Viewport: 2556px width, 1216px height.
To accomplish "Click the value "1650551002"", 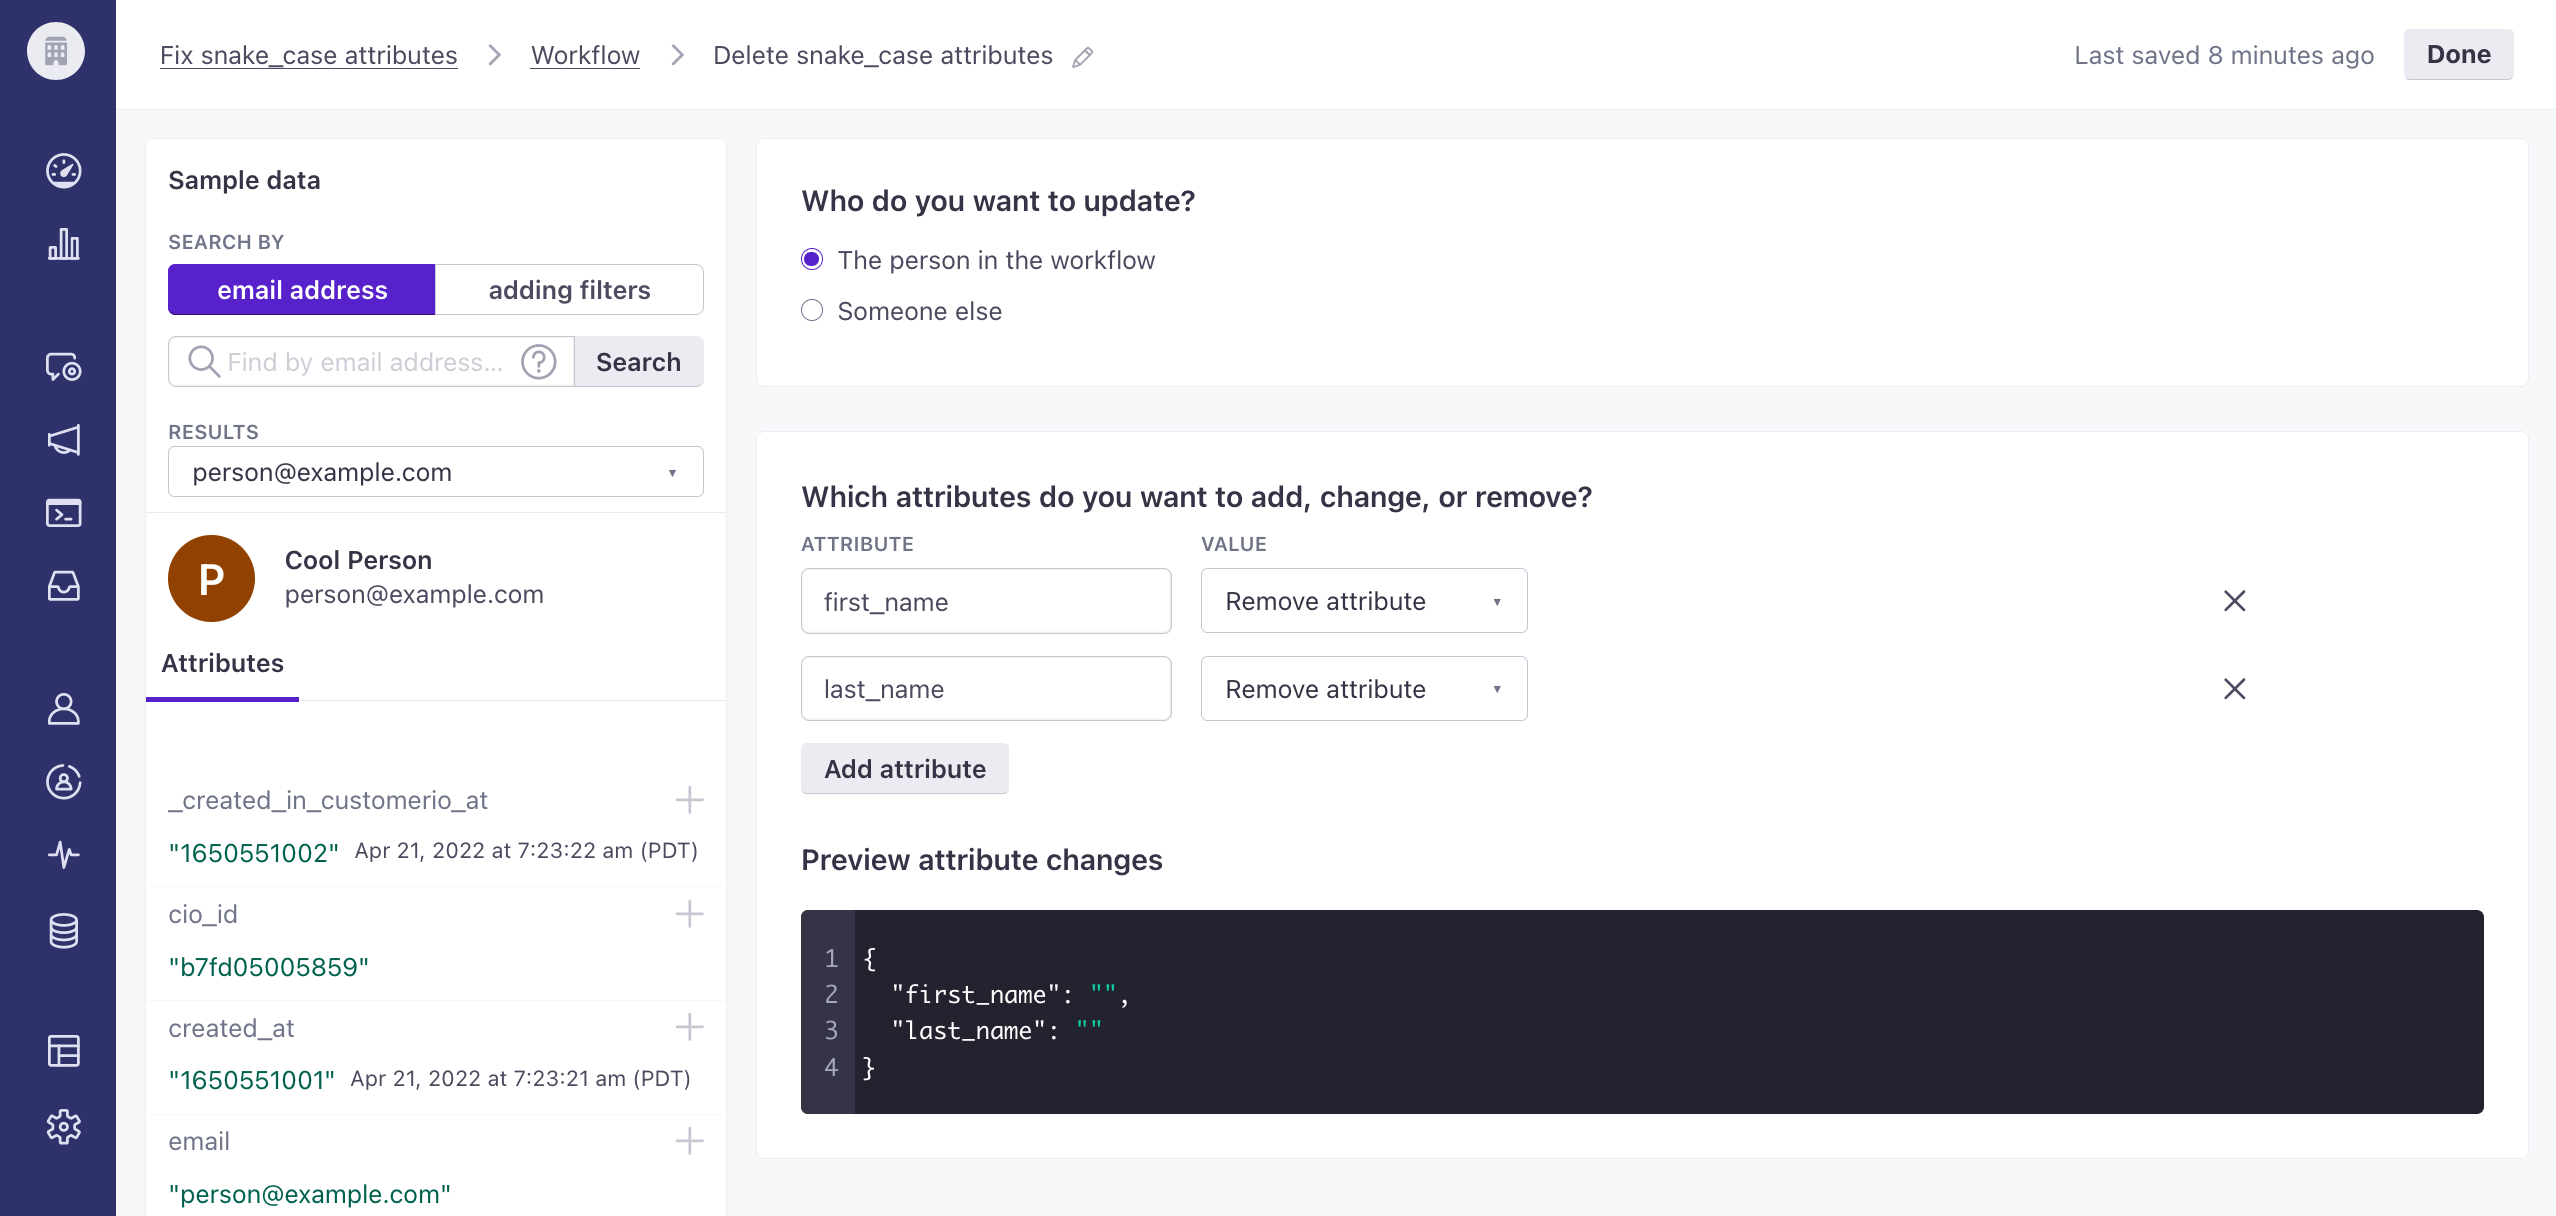I will pyautogui.click(x=254, y=853).
